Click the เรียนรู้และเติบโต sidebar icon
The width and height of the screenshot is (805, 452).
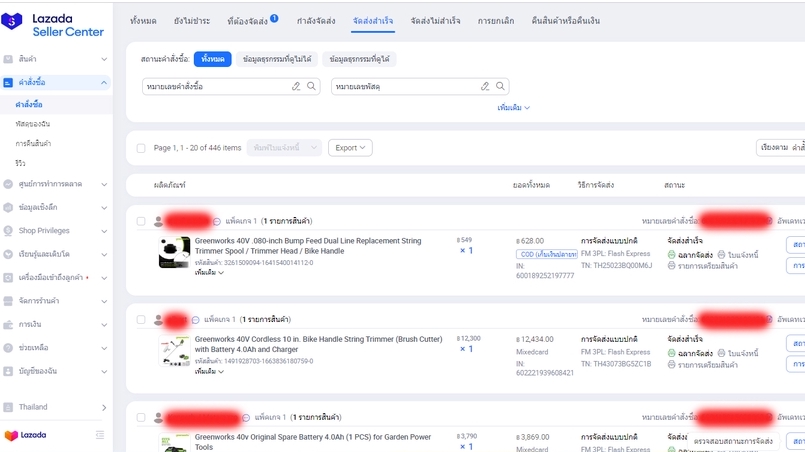pos(8,254)
